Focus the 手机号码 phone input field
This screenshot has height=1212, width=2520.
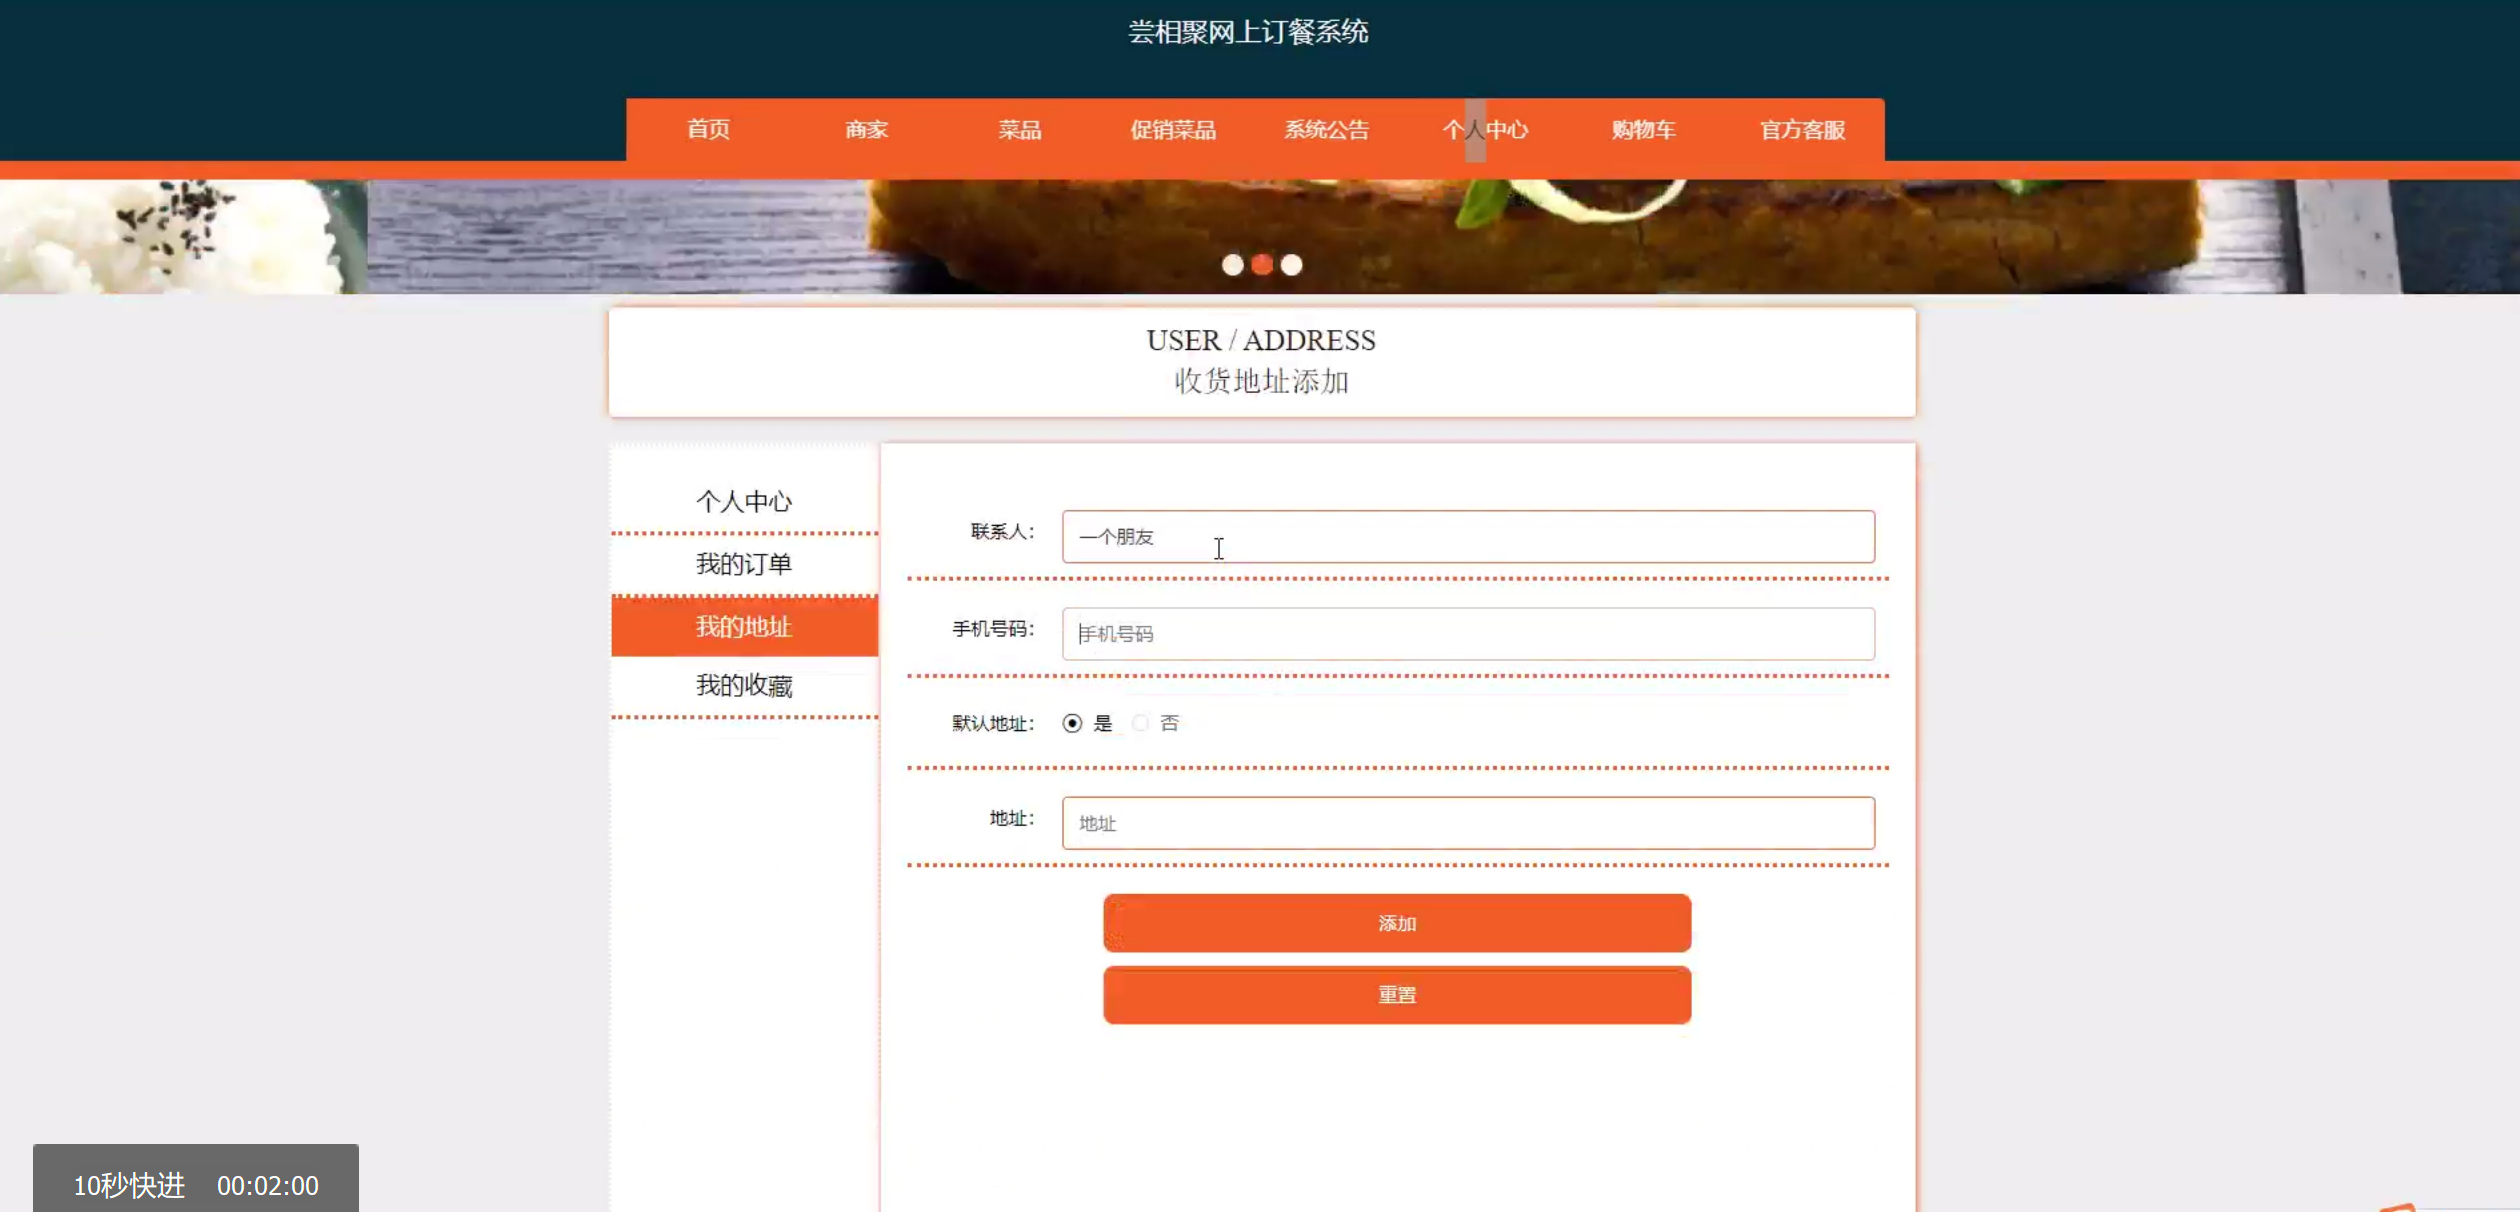coord(1468,634)
